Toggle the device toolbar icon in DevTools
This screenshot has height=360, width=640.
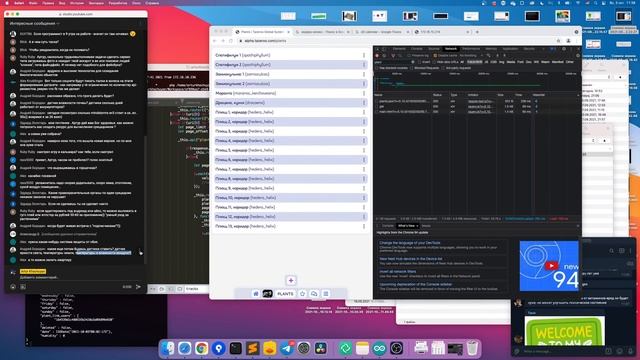pos(384,49)
